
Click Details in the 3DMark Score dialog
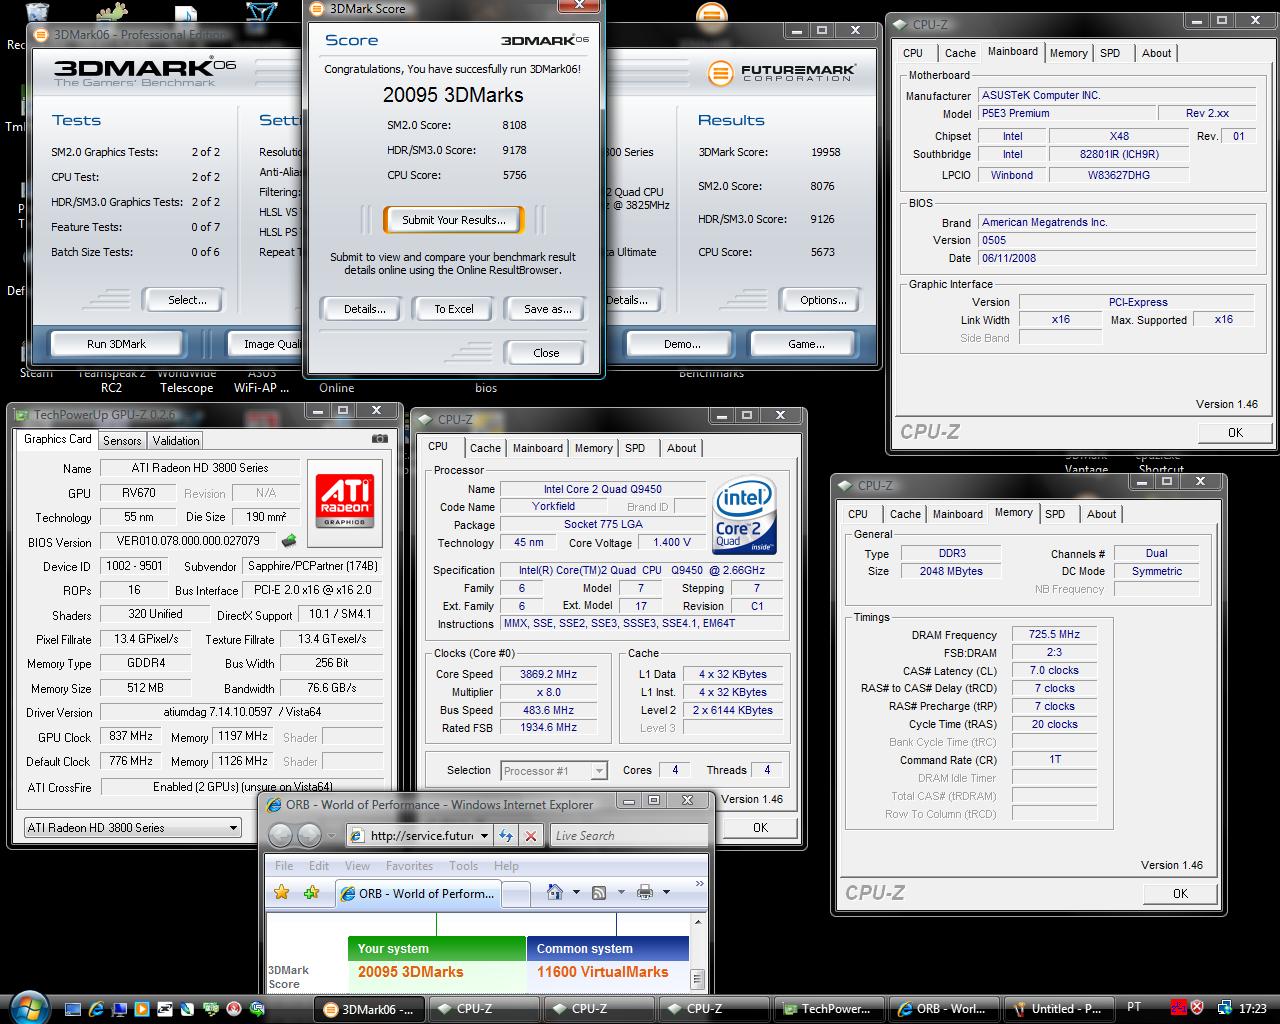[364, 309]
